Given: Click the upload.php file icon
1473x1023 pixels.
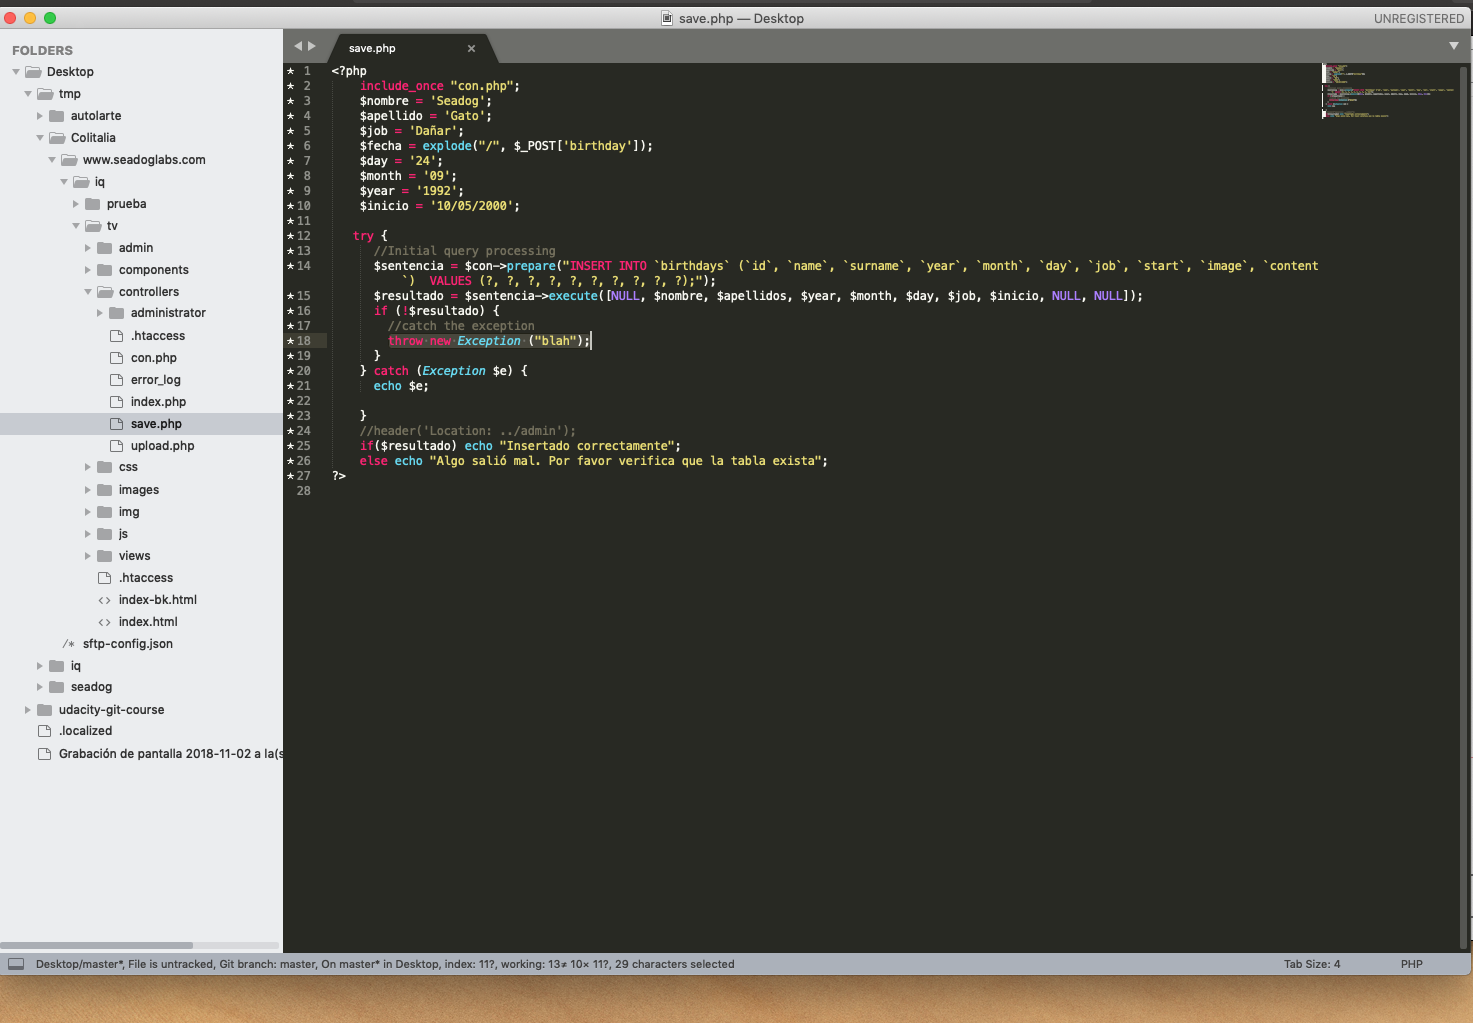Looking at the screenshot, I should click(116, 446).
